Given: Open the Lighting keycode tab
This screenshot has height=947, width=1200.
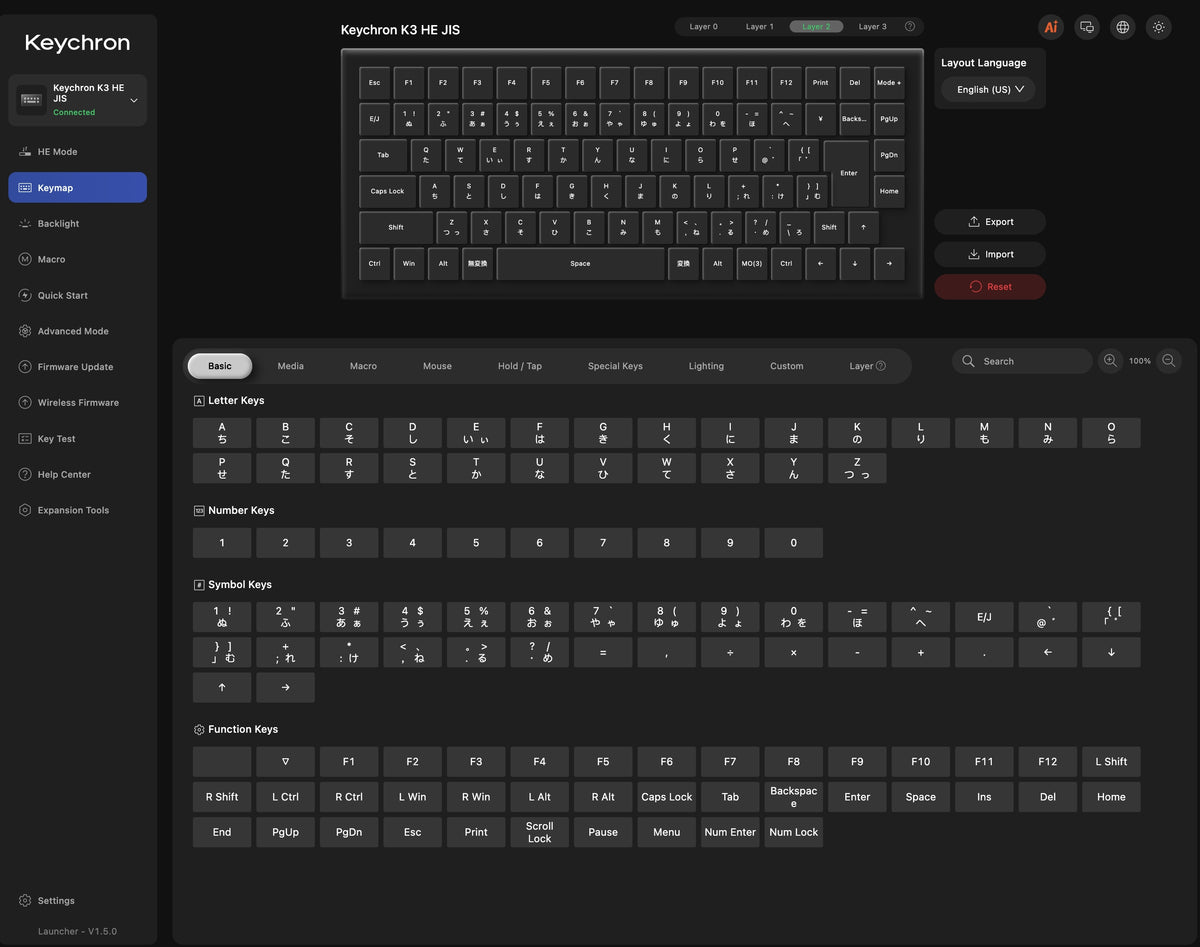Looking at the screenshot, I should 706,366.
